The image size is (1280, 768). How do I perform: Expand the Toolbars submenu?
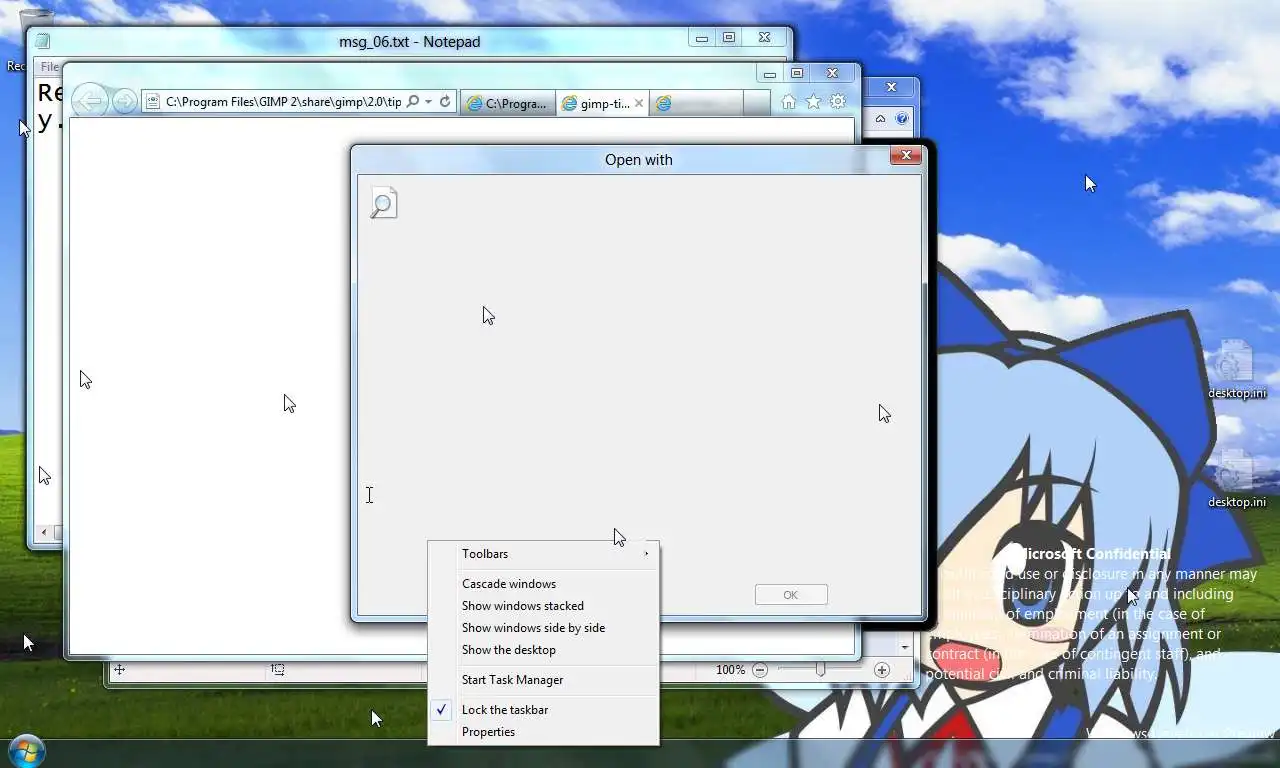tap(543, 554)
